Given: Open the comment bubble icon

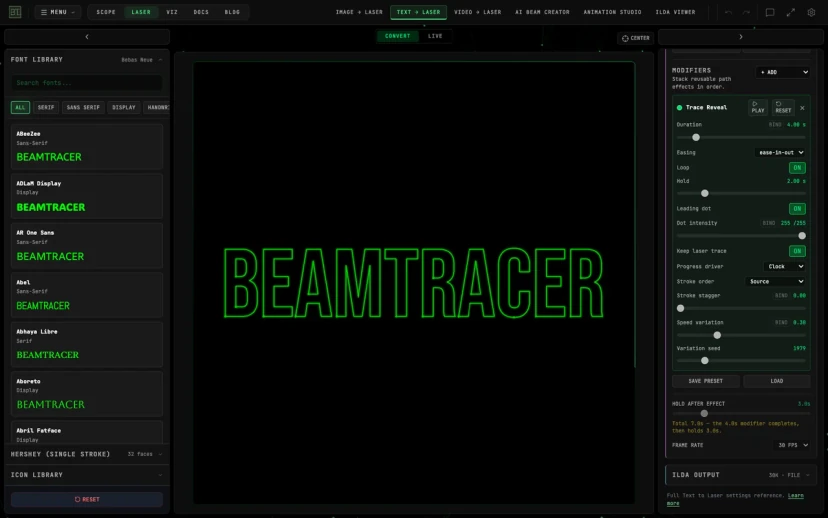Looking at the screenshot, I should 770,12.
